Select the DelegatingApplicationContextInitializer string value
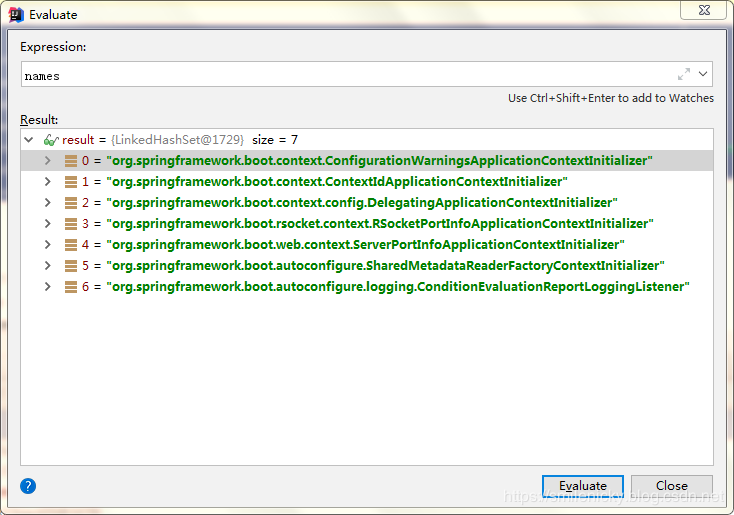Viewport: 734px width, 515px height. pos(362,203)
